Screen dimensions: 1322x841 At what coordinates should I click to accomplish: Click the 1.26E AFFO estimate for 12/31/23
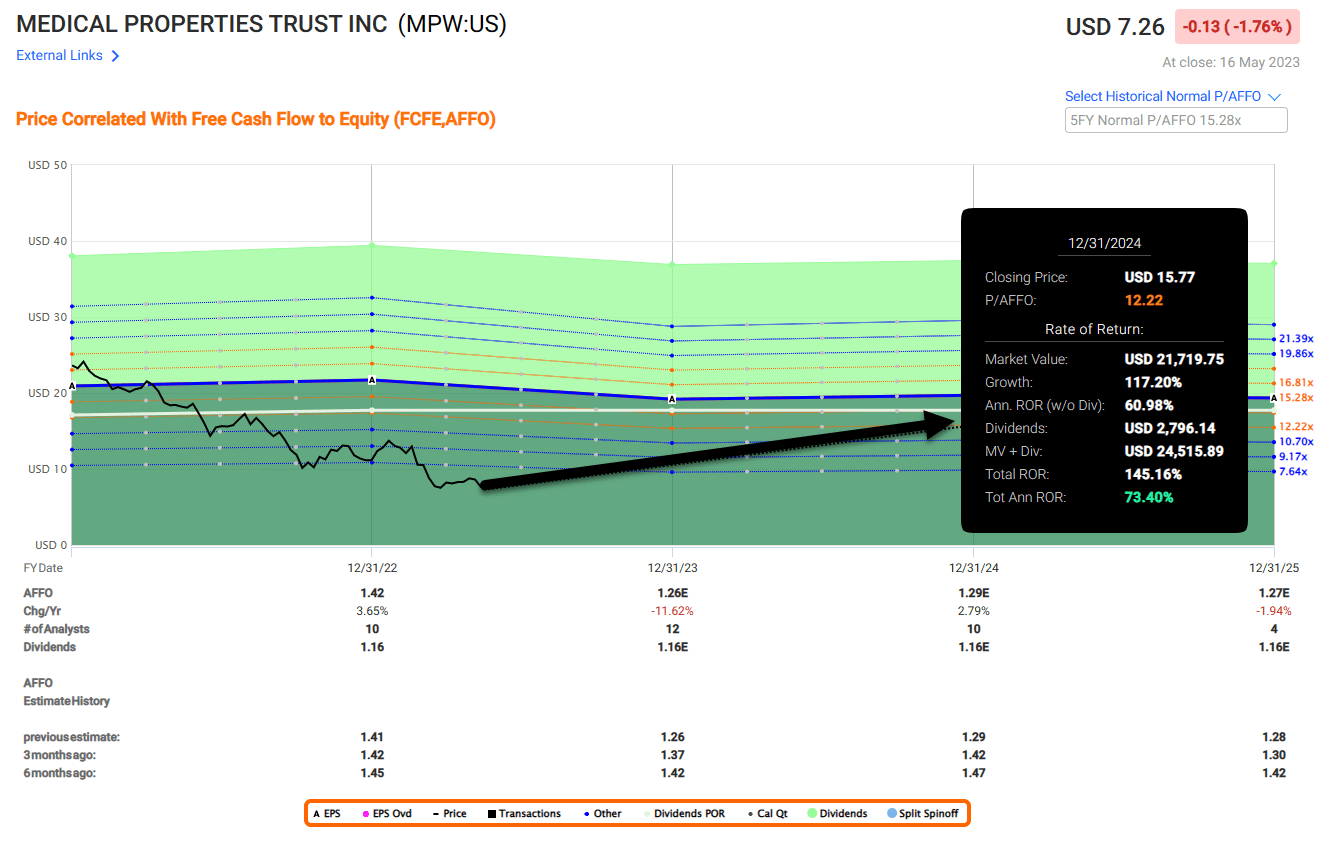click(x=673, y=593)
